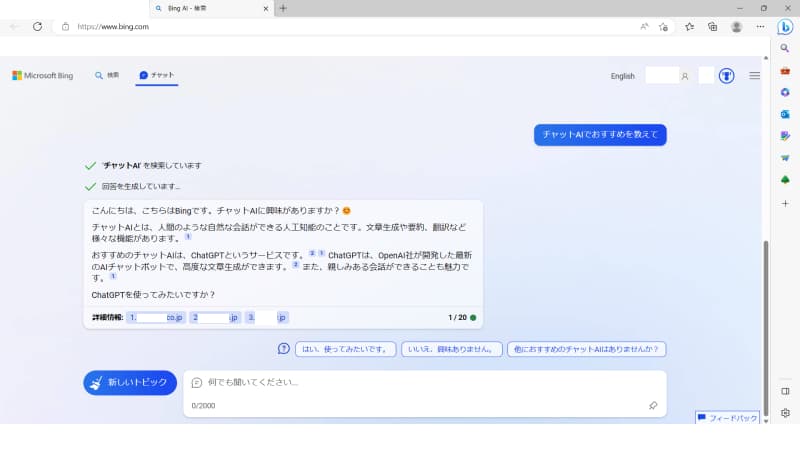Click the sign-in person icon
800x450 pixels.
point(685,76)
